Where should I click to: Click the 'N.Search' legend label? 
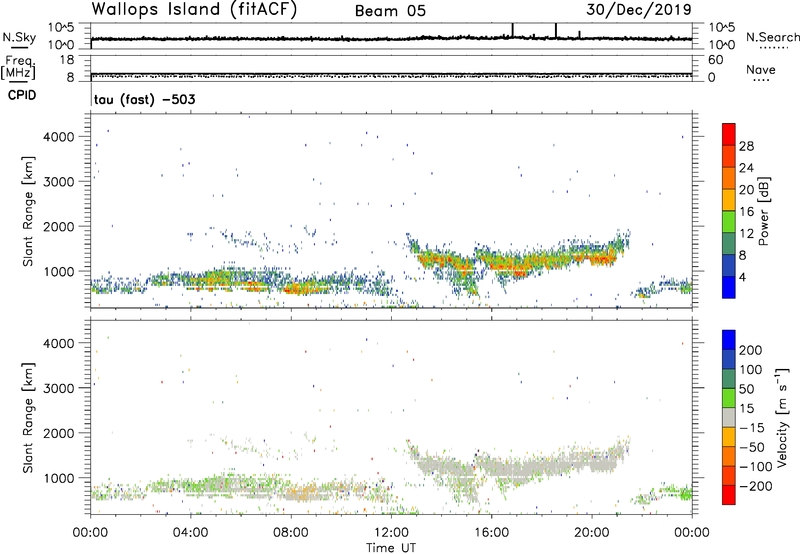pos(772,37)
